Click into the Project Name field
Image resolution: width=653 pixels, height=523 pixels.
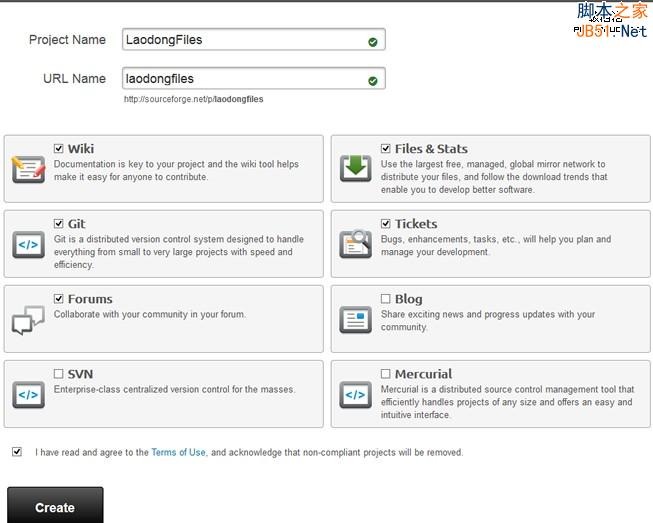240,40
